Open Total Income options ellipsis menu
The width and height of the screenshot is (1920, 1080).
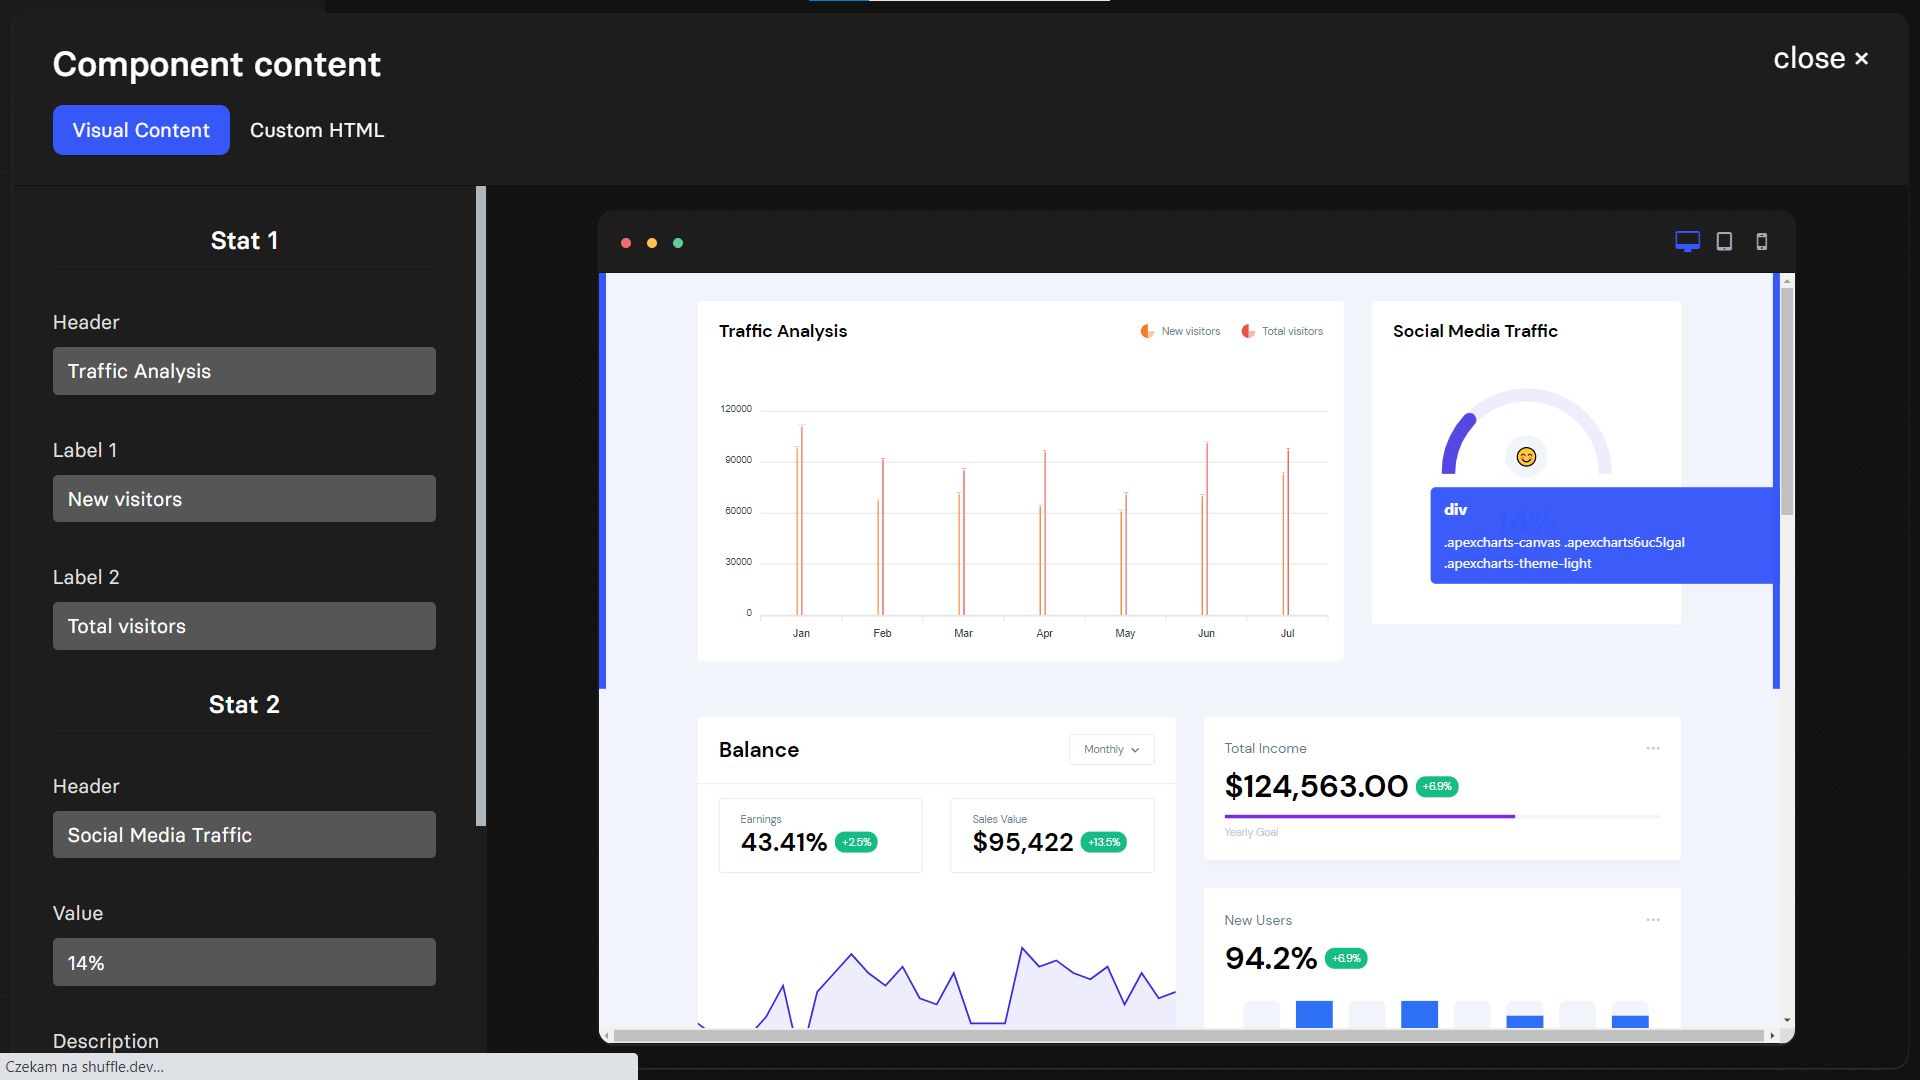(1653, 748)
